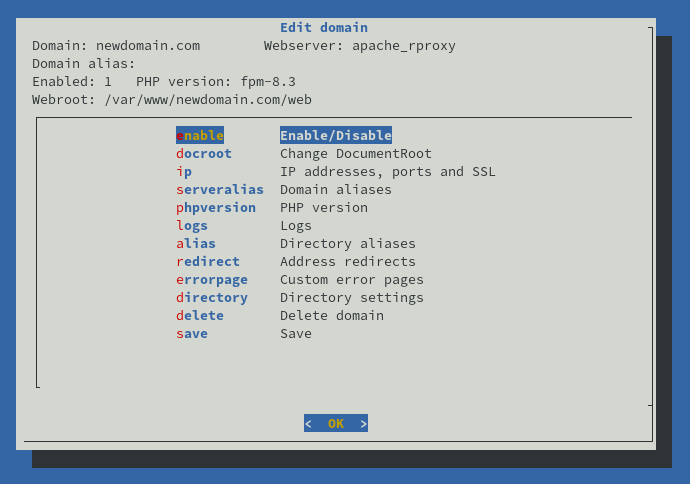The width and height of the screenshot is (690, 484).
Task: Click the 'Webserver: apache_rproxy' text
Action: (360, 46)
